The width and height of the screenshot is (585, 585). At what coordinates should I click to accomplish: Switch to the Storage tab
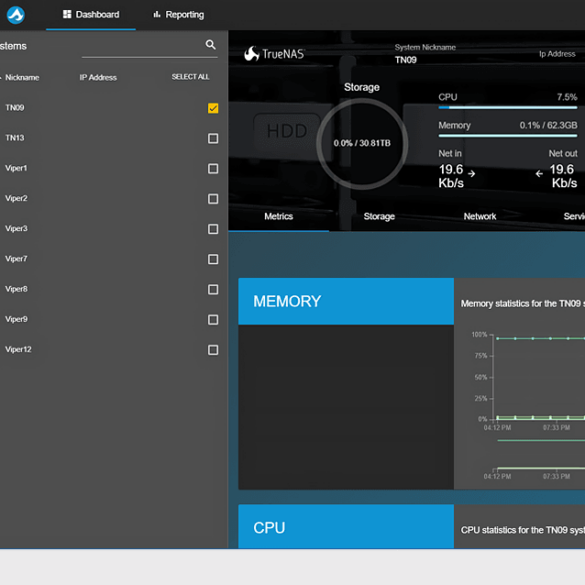[379, 217]
